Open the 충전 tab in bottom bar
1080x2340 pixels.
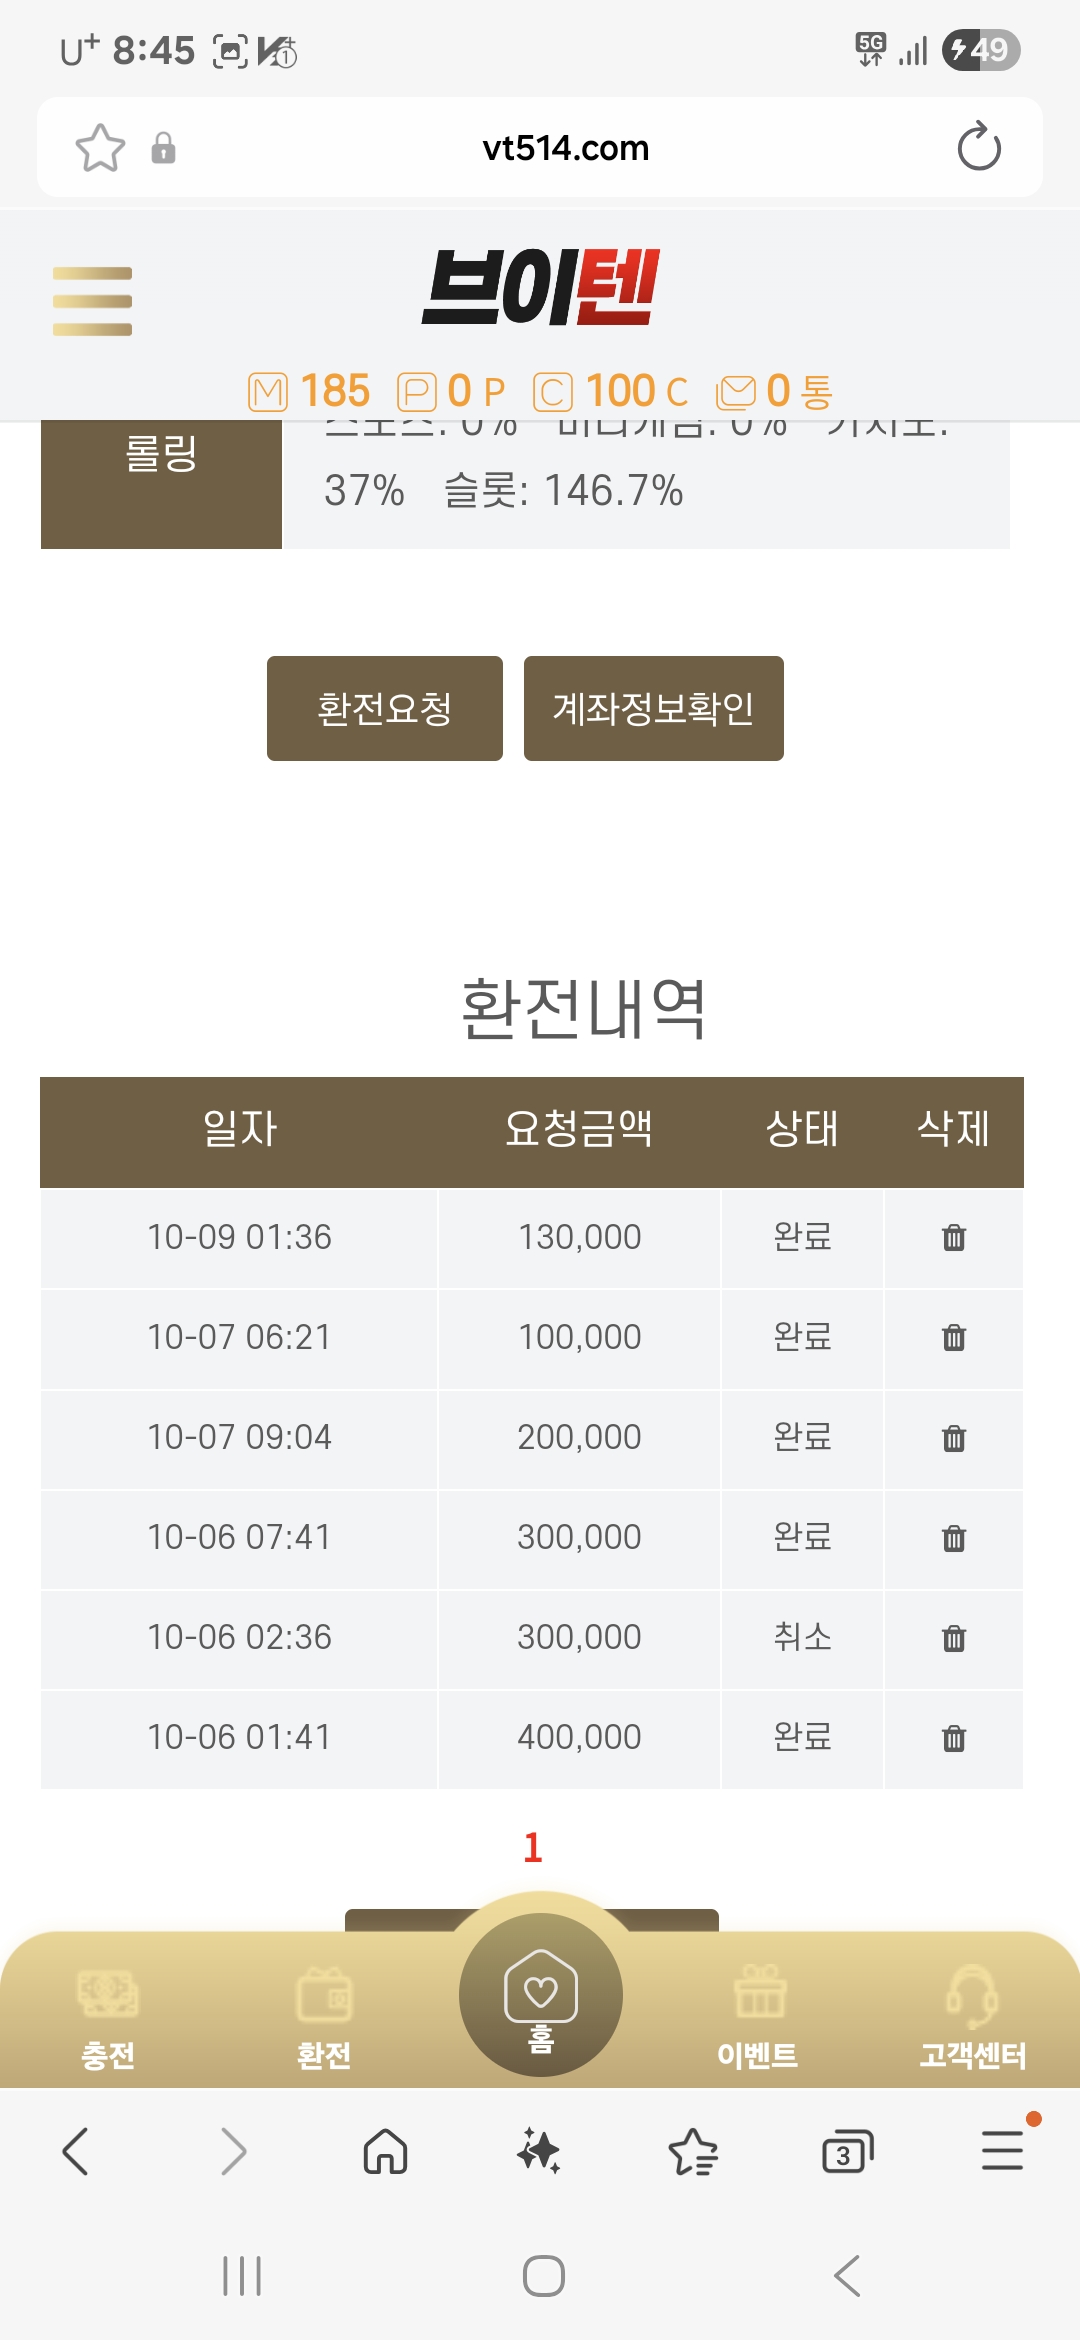pos(108,2017)
